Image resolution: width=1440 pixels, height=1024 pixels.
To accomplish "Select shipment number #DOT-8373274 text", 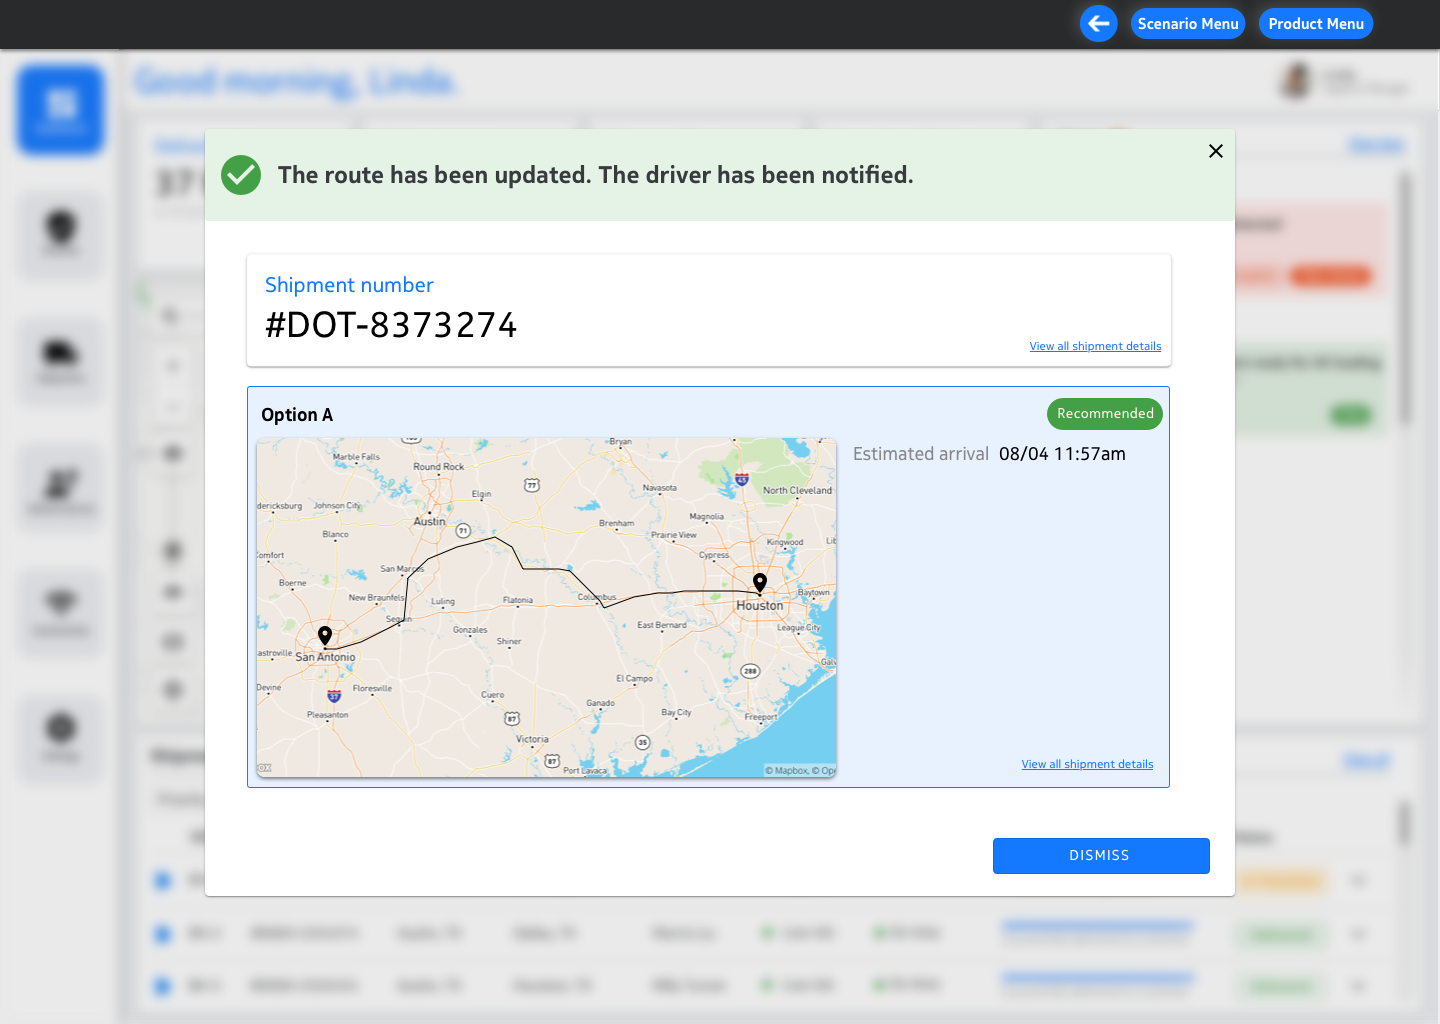I will pyautogui.click(x=391, y=325).
